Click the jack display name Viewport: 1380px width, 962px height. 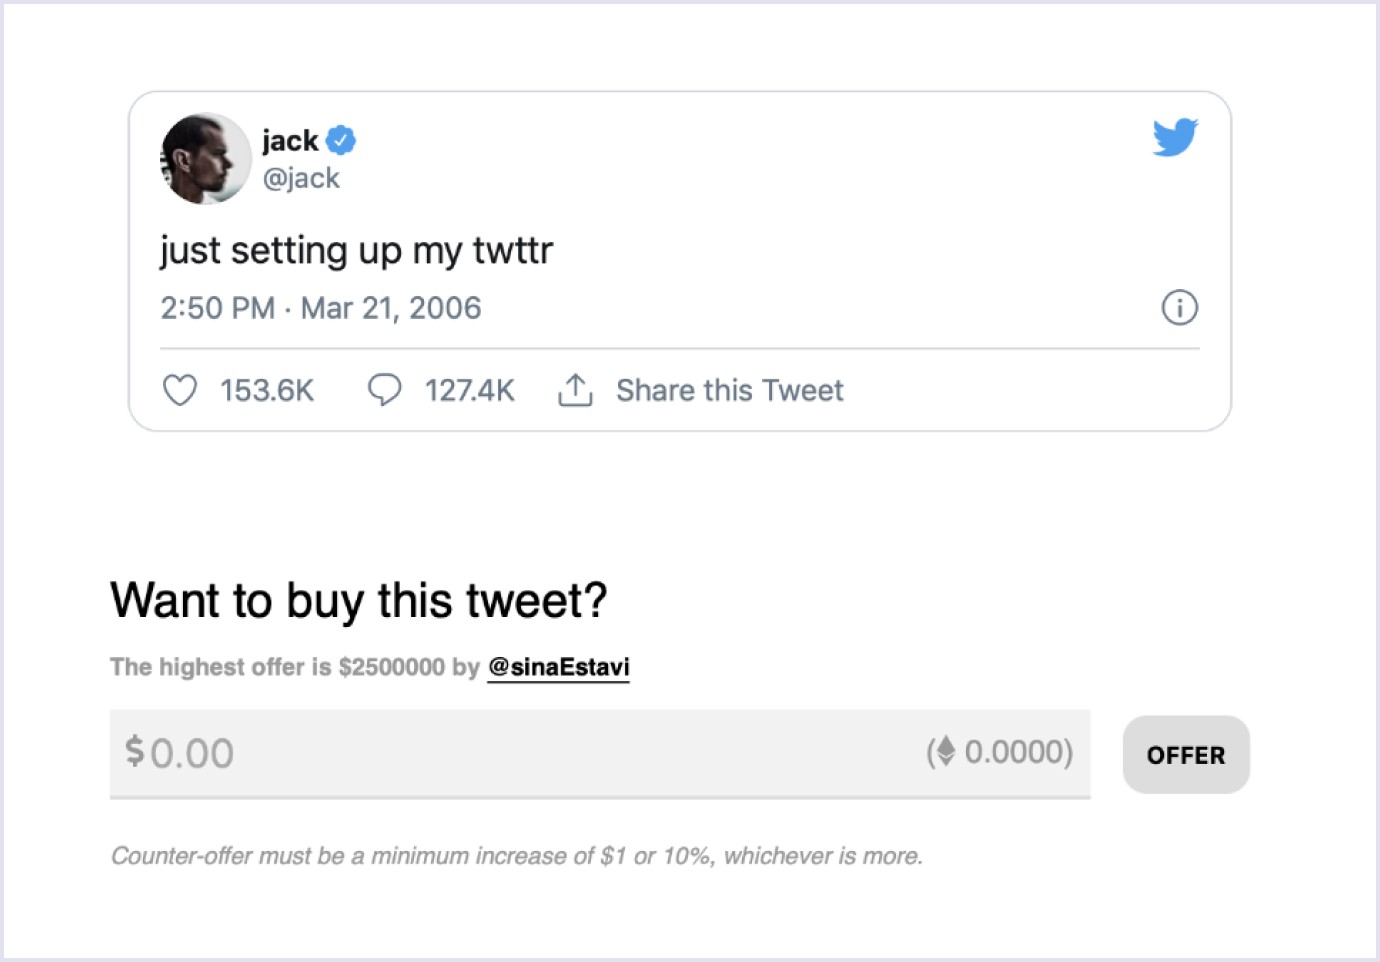290,141
